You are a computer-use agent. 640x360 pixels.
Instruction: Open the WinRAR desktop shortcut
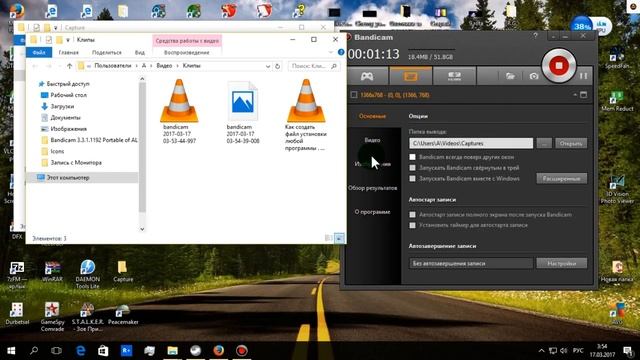tap(52, 271)
